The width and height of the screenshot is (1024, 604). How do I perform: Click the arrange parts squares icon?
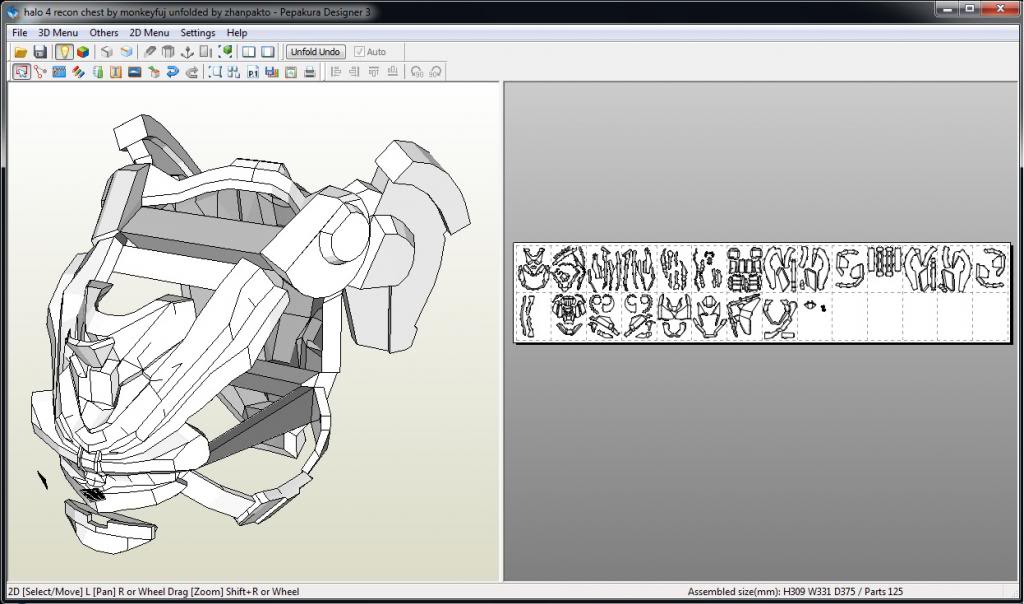point(234,72)
